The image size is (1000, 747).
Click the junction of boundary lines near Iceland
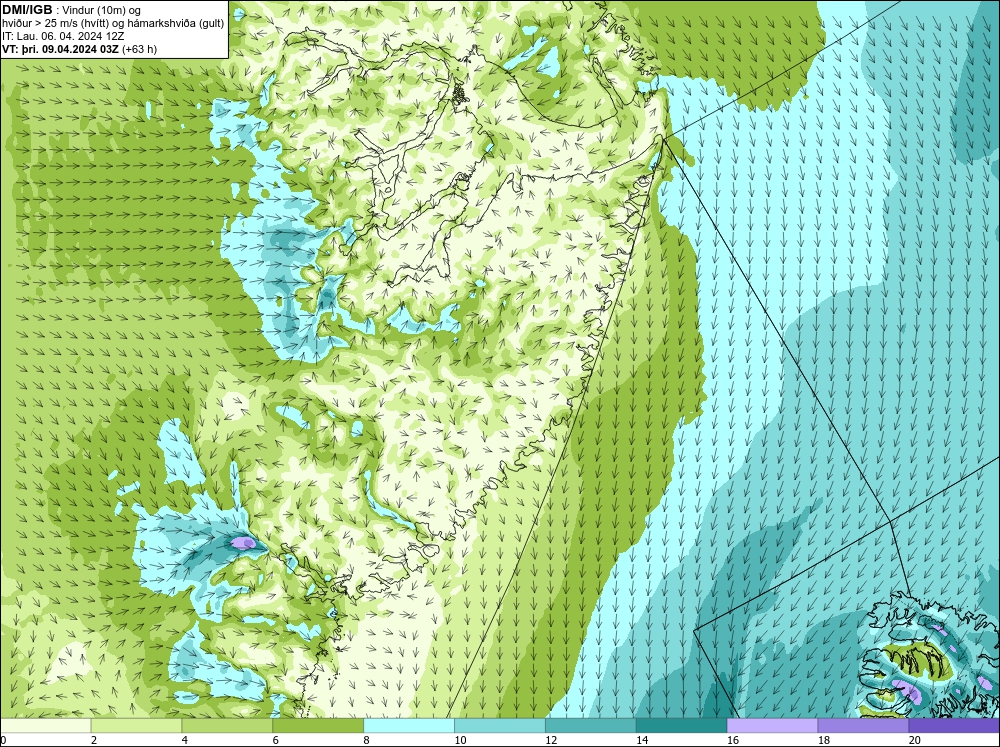coord(890,522)
